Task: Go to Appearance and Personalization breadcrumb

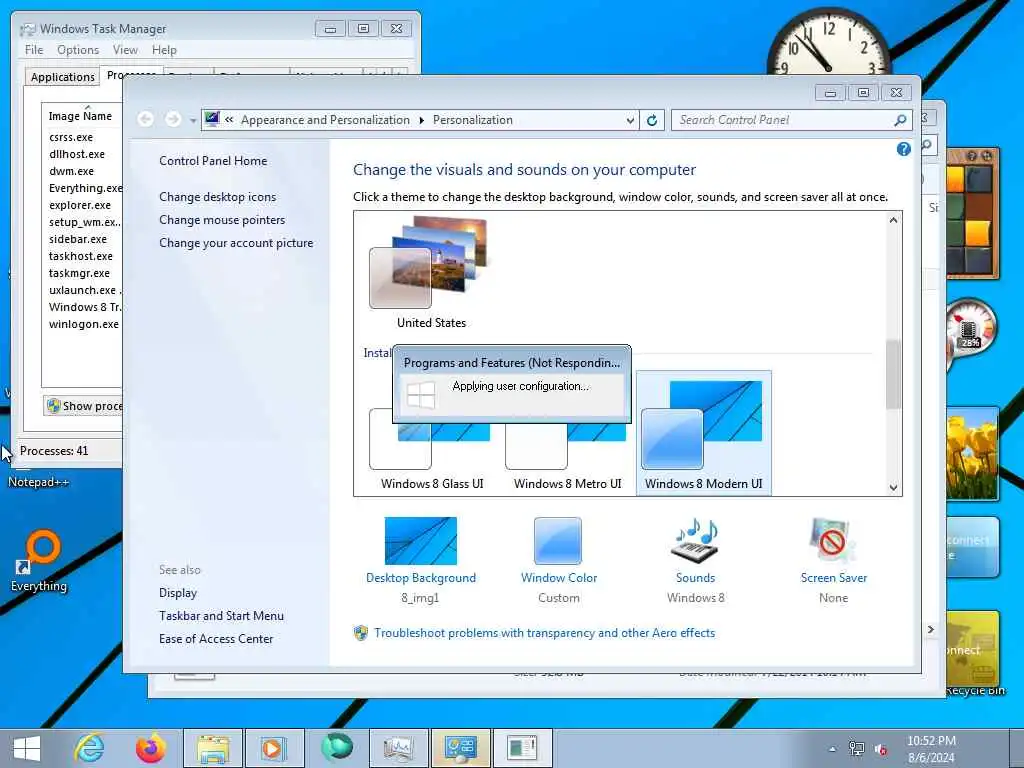Action: [x=325, y=120]
